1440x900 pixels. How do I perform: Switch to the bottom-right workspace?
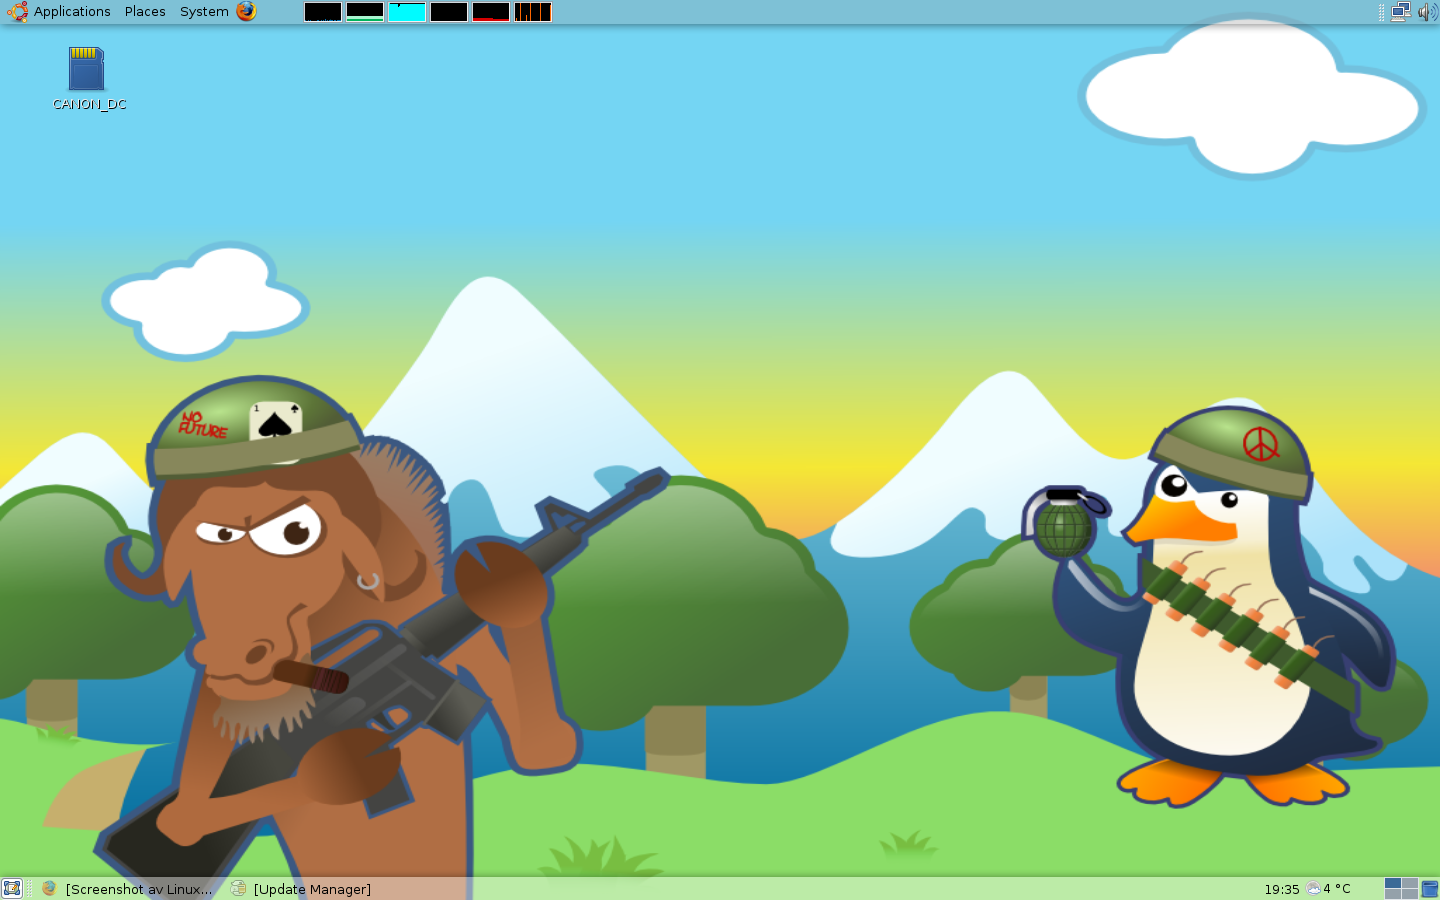1410,894
